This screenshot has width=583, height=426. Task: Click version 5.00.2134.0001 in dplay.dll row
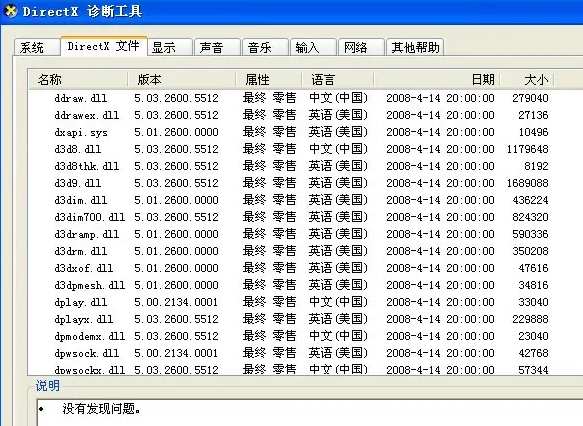(x=176, y=302)
